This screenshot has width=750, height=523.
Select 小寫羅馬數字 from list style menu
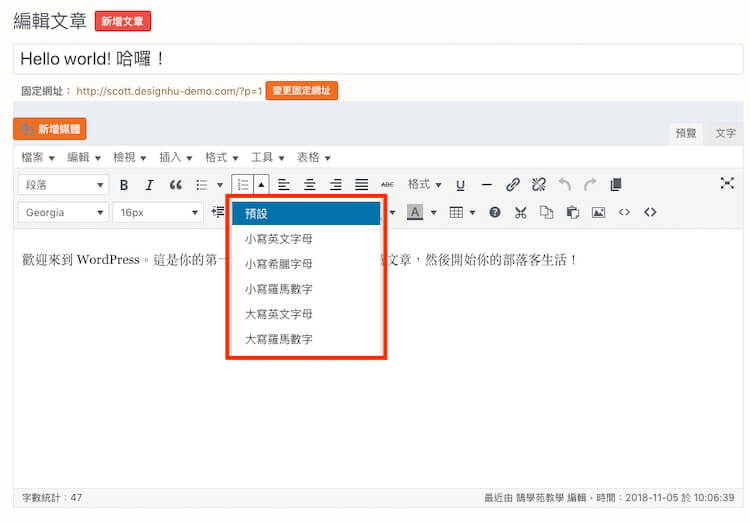[279, 289]
